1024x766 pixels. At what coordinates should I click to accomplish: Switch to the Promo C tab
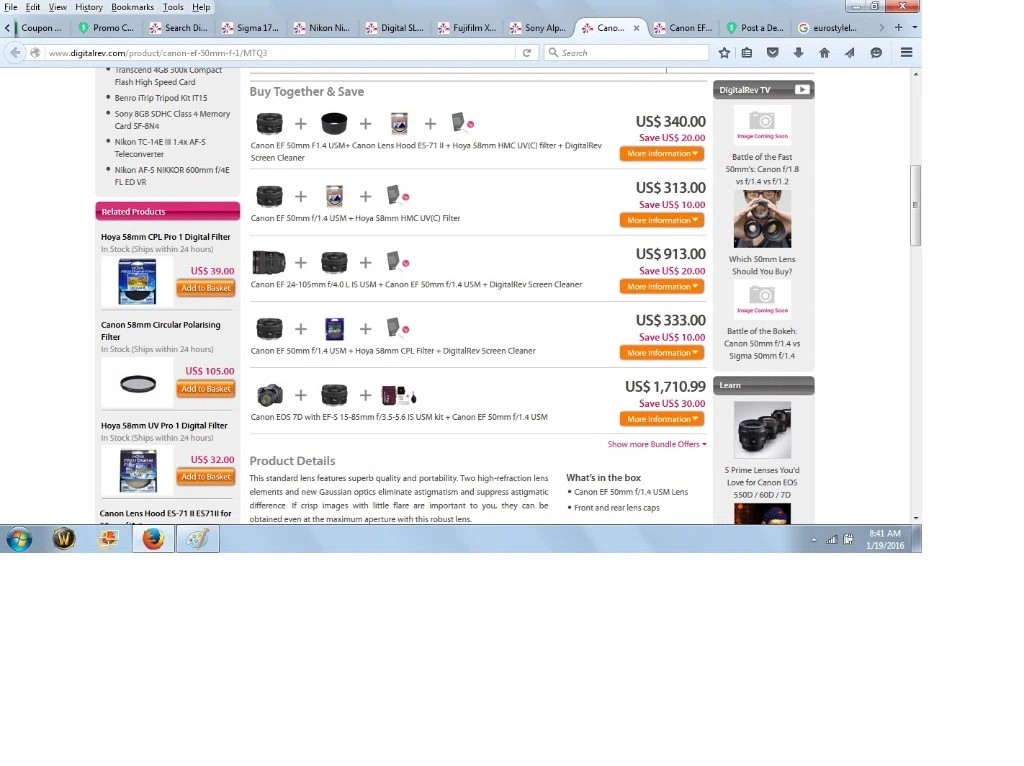pyautogui.click(x=107, y=28)
